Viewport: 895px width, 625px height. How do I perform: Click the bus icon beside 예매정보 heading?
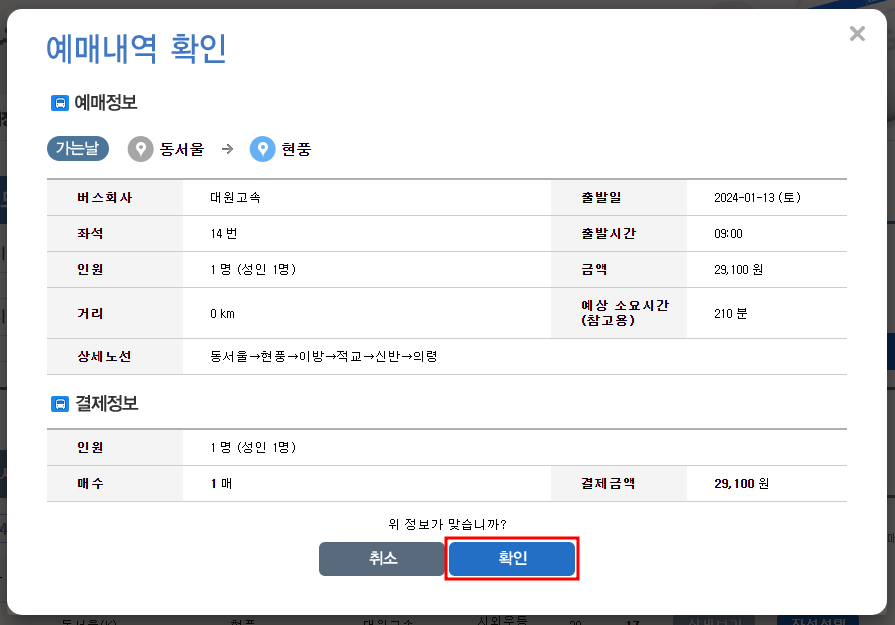point(59,103)
